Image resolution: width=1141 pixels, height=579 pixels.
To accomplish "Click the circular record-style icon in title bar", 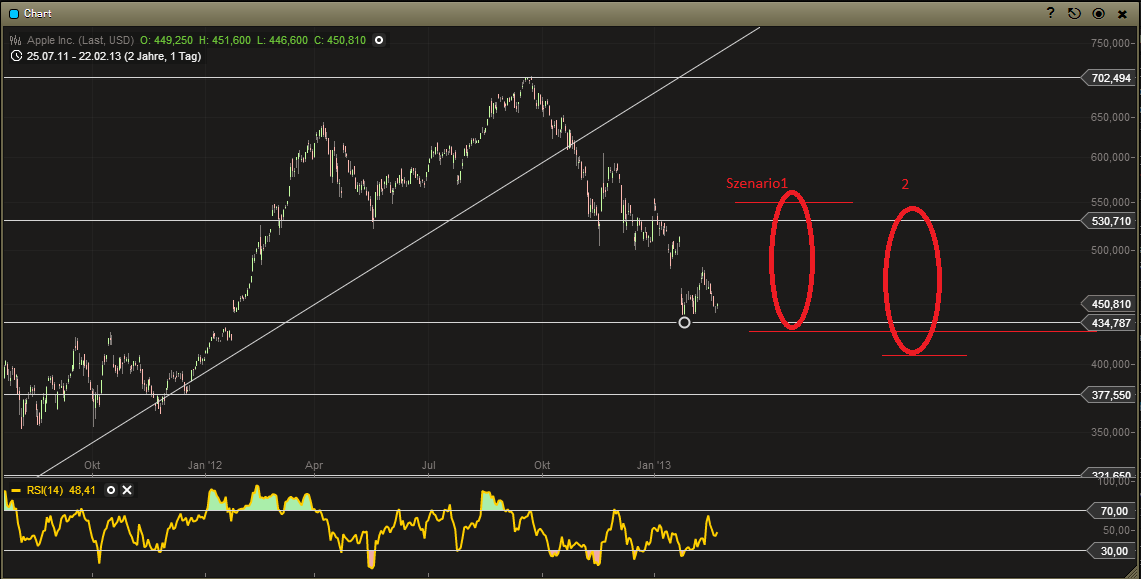I will point(1099,13).
